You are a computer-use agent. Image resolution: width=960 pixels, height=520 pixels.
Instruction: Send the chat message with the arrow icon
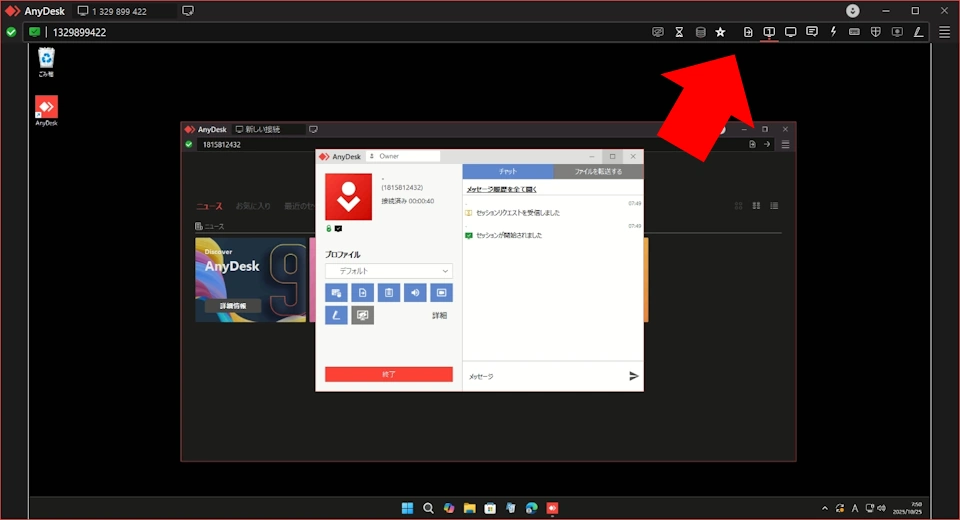(634, 376)
